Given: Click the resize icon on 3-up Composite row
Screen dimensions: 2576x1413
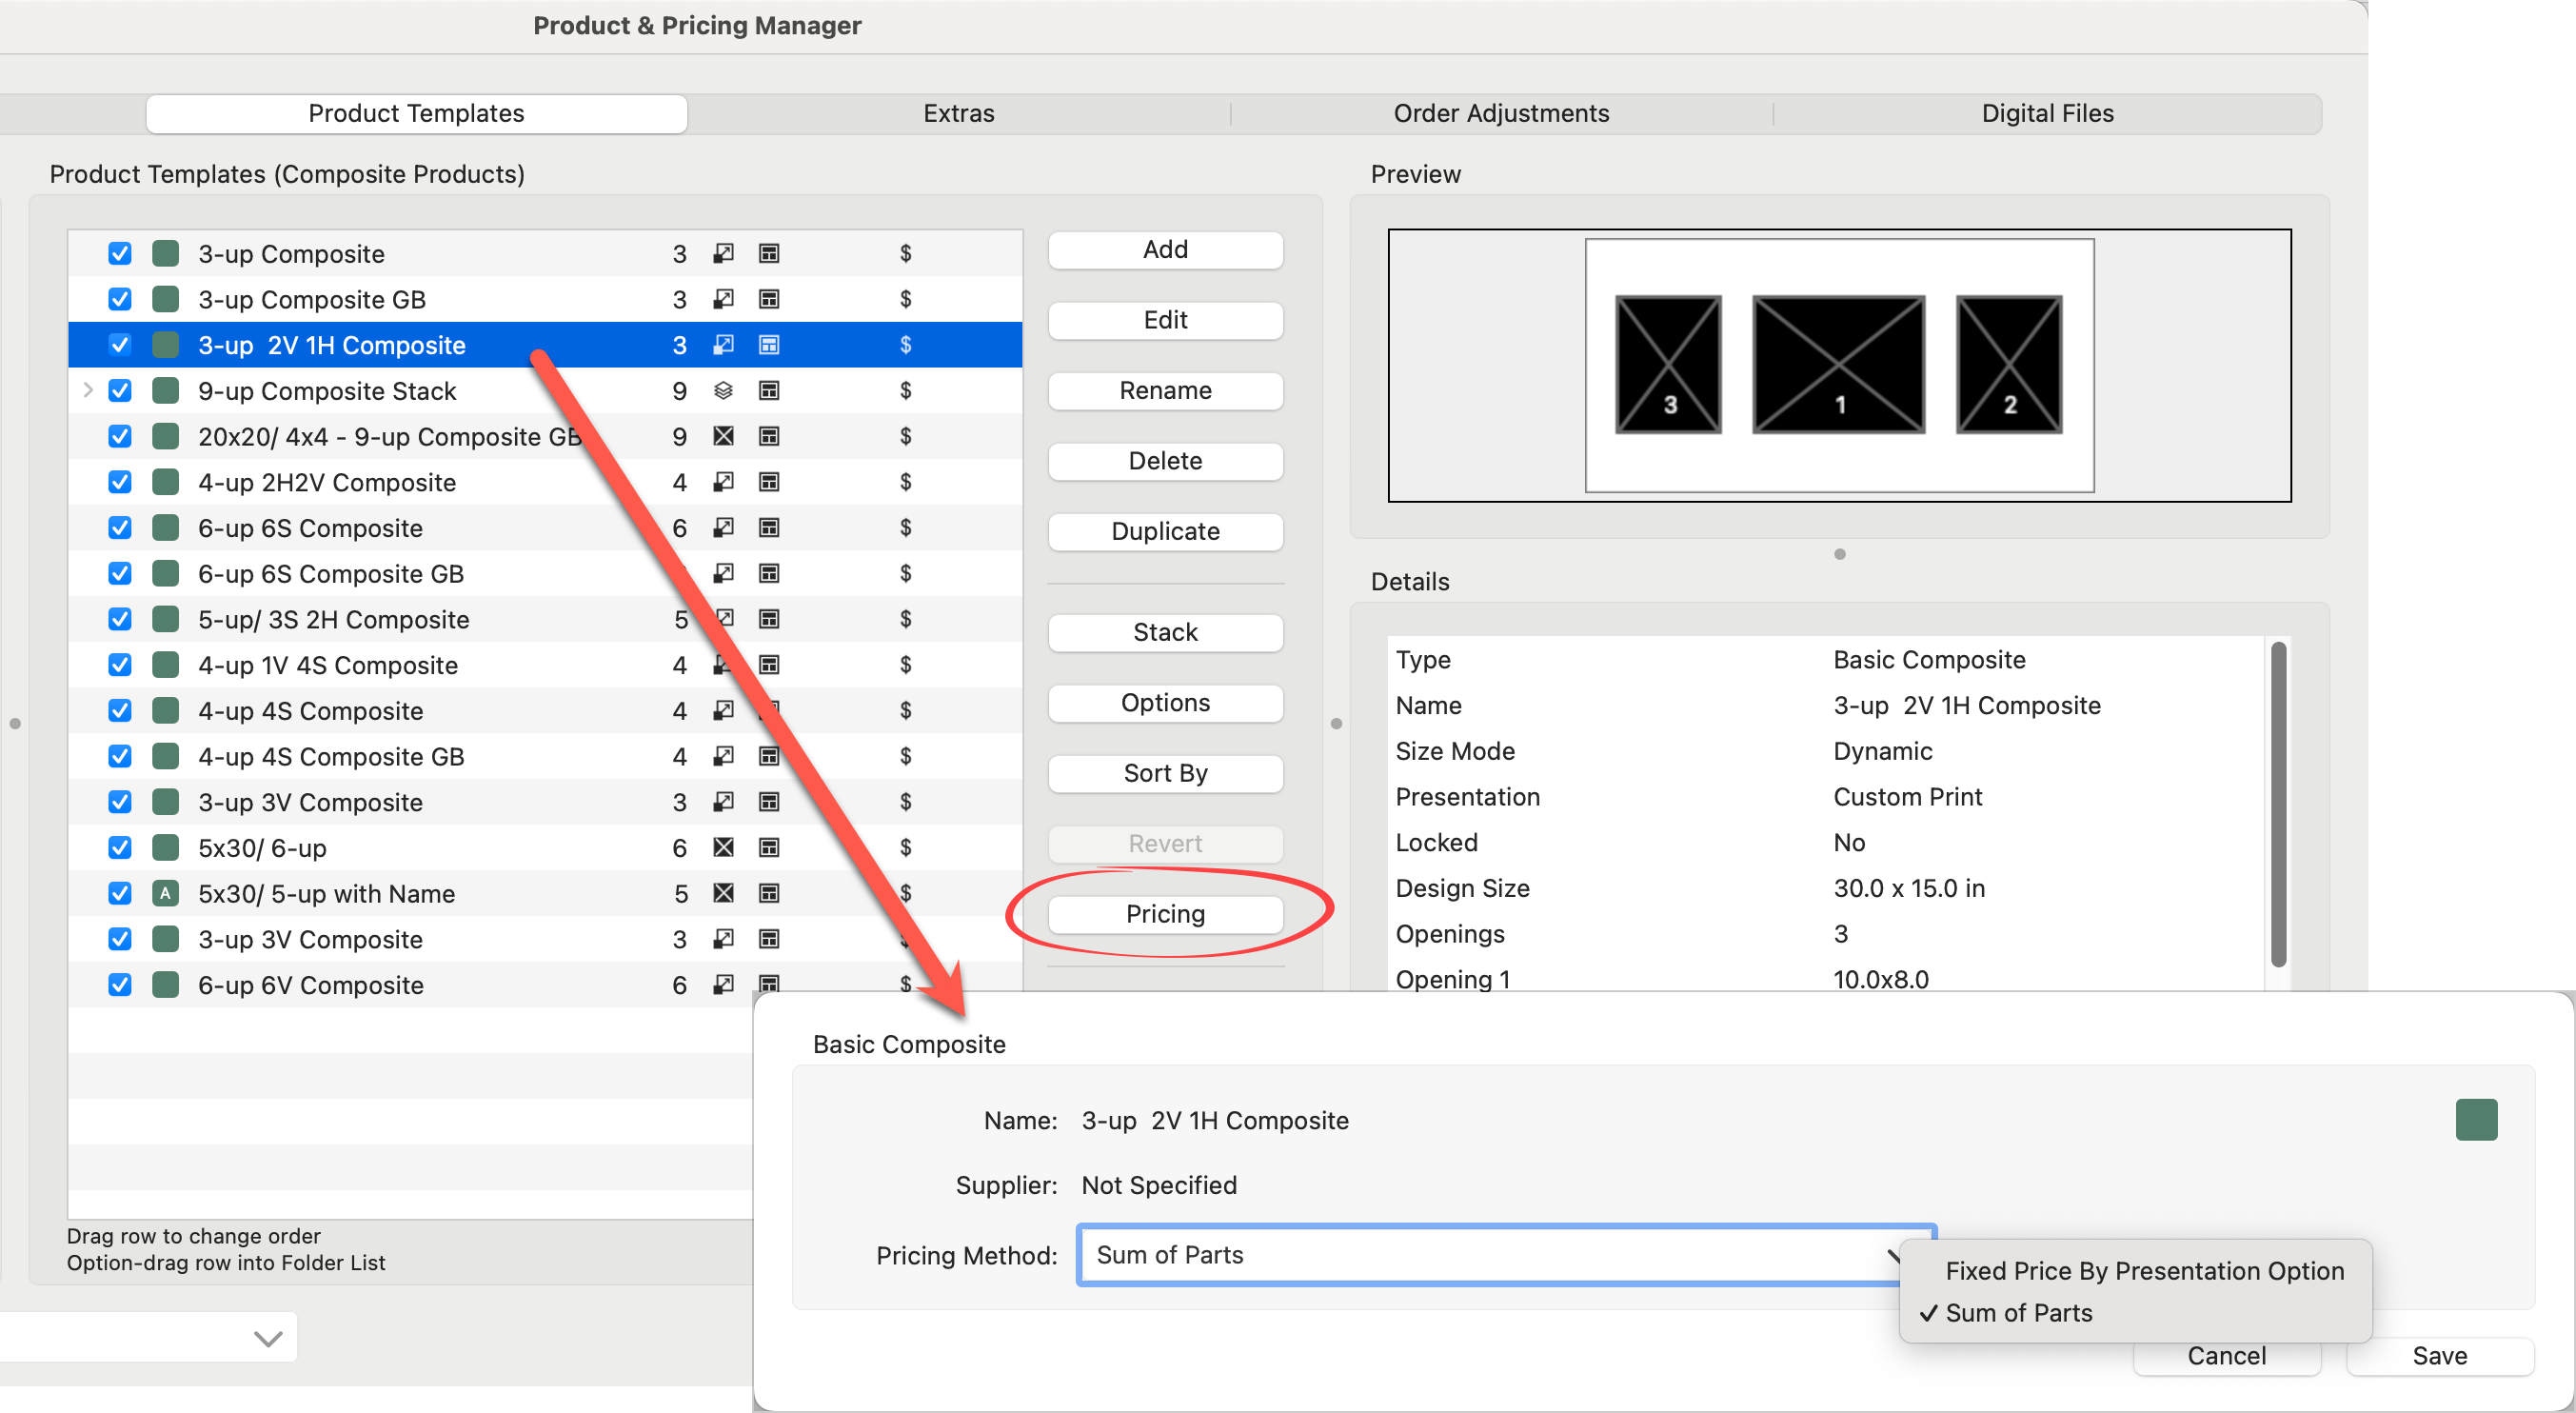Looking at the screenshot, I should [x=723, y=254].
